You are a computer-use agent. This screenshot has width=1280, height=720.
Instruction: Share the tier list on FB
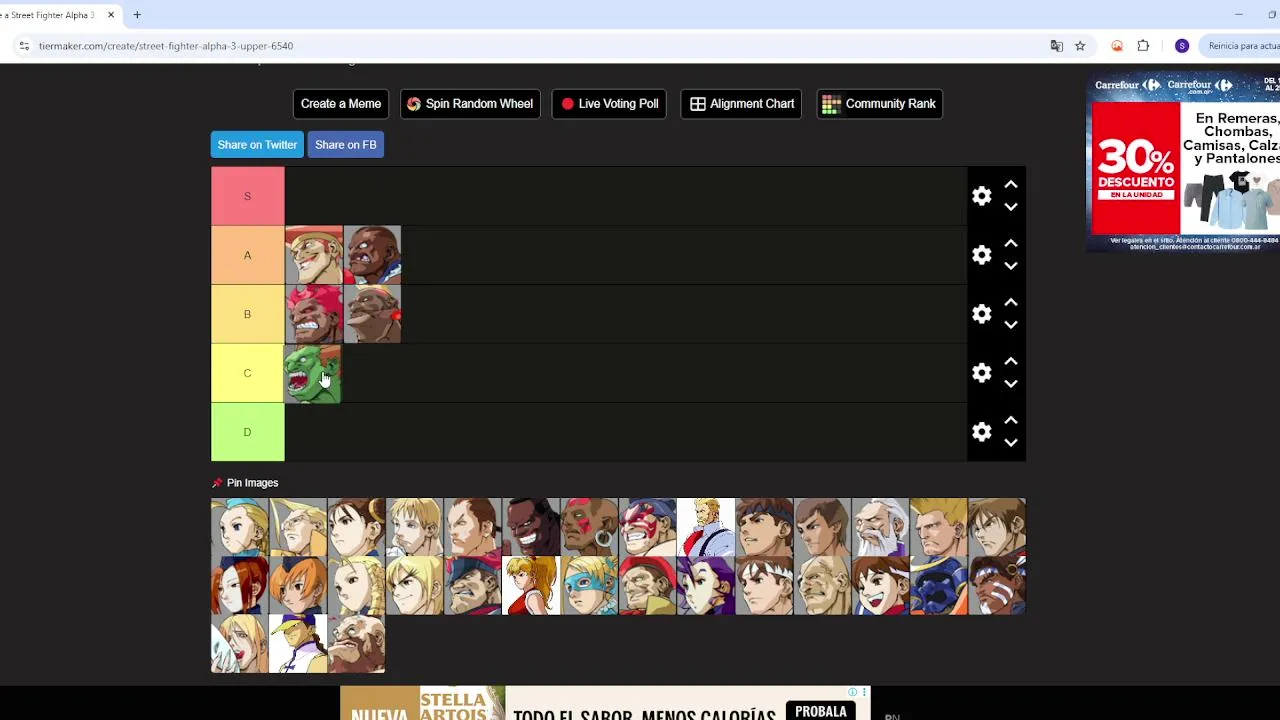(x=346, y=145)
